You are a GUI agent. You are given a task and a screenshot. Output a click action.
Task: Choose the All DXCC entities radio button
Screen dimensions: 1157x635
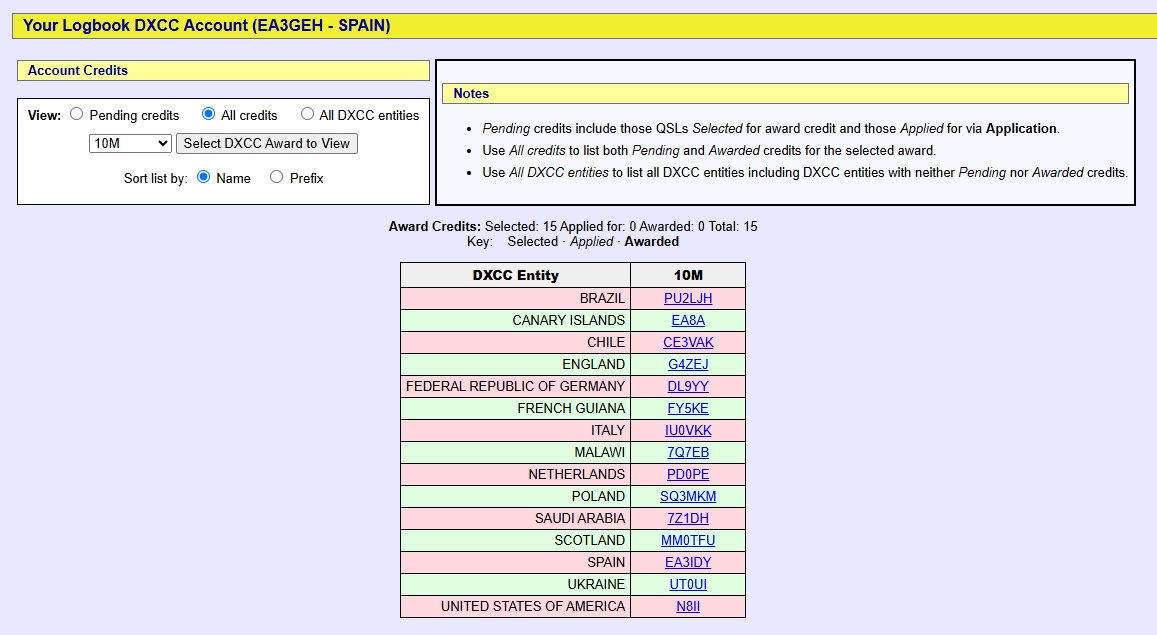(307, 114)
